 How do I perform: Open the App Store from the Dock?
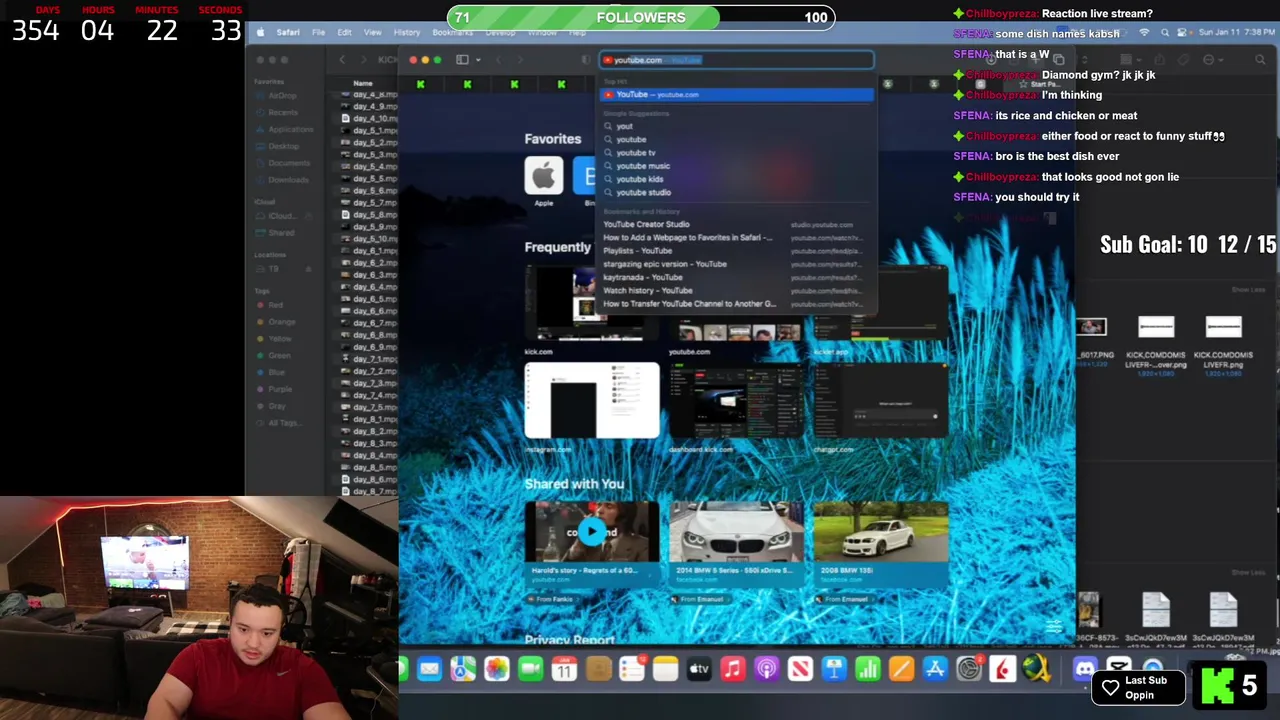click(x=935, y=669)
